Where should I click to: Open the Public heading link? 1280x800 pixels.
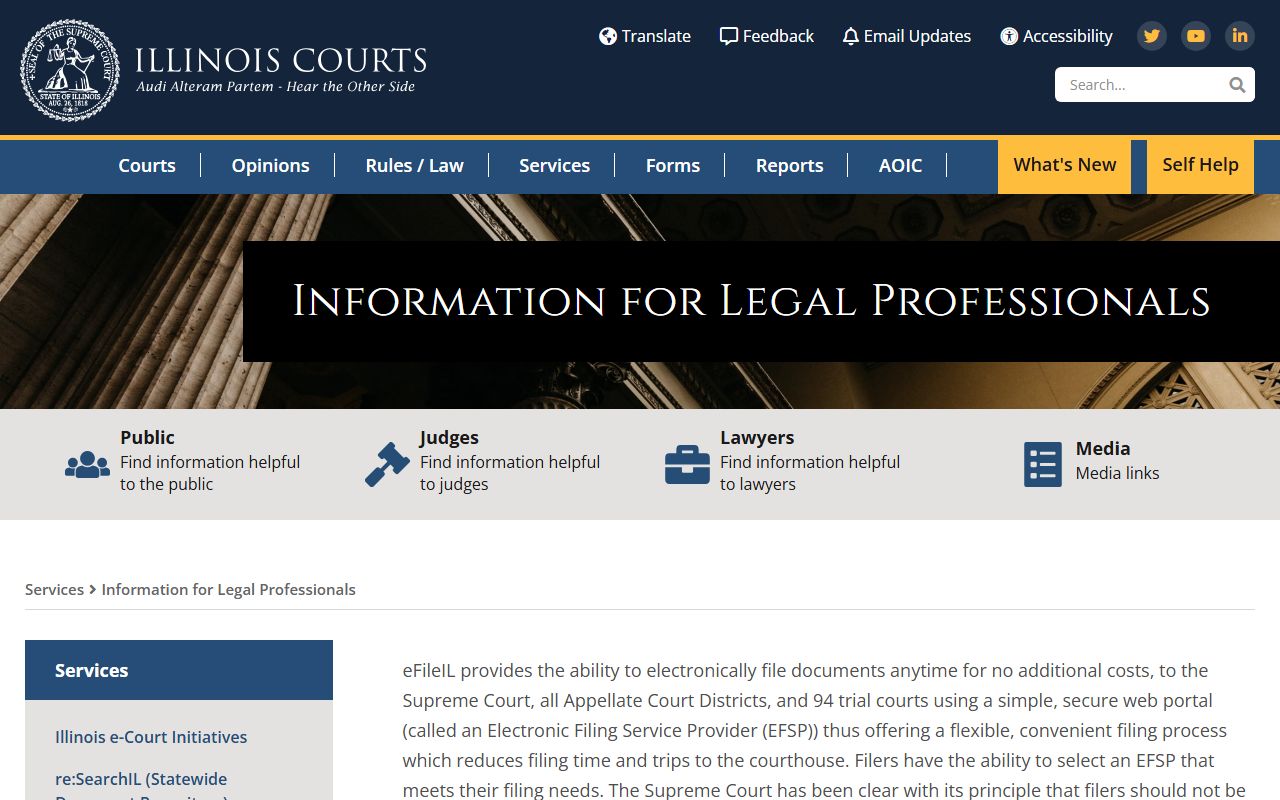coord(147,437)
